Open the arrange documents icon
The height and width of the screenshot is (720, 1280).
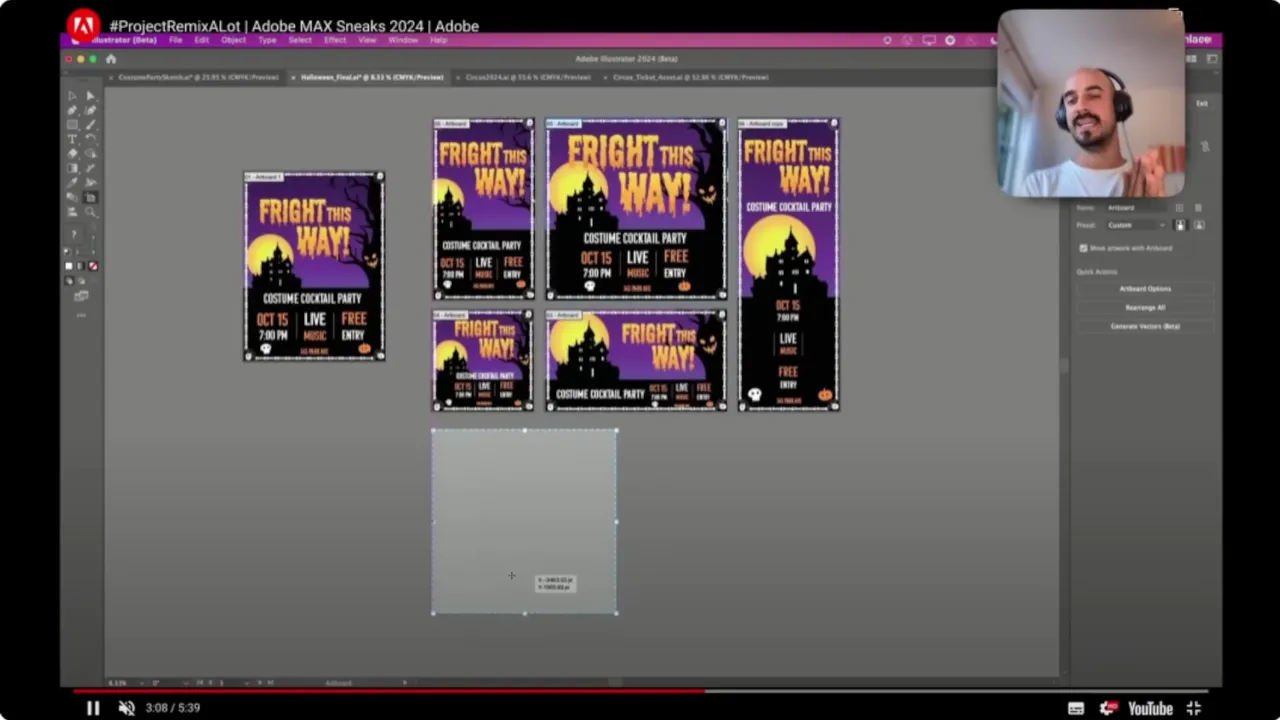tap(1191, 59)
